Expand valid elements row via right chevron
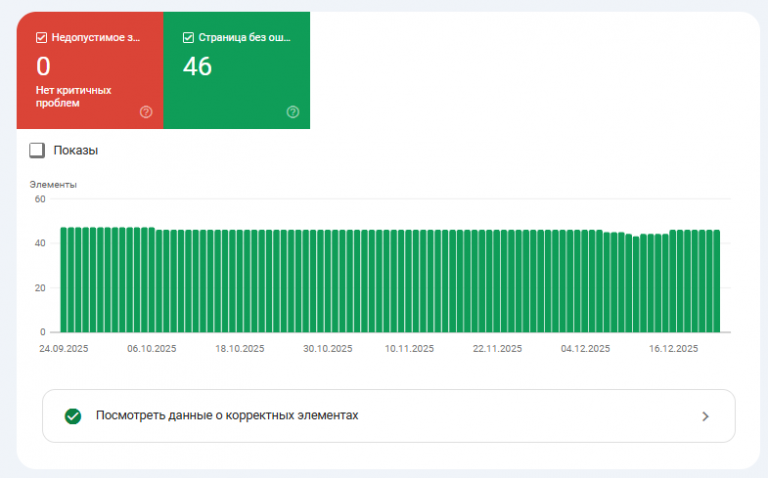768x478 pixels. click(705, 416)
